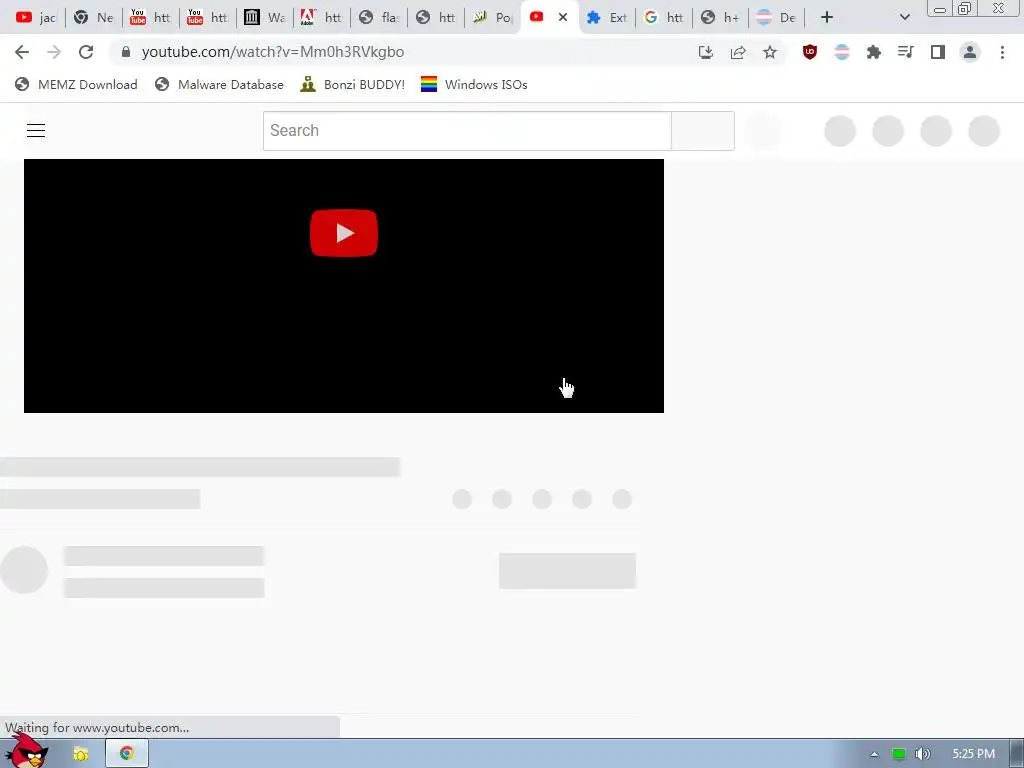Image resolution: width=1024 pixels, height=768 pixels.
Task: Open the uBlock Origin extension
Action: point(810,52)
